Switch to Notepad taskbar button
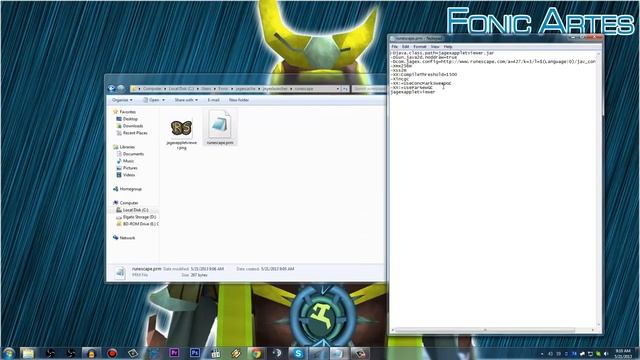The image size is (640, 360). click(x=339, y=353)
